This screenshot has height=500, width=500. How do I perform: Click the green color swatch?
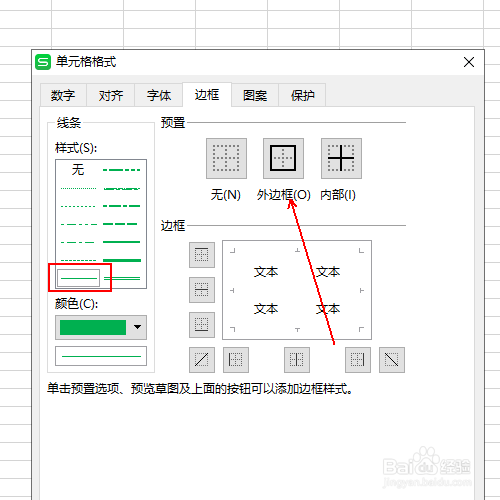93,327
